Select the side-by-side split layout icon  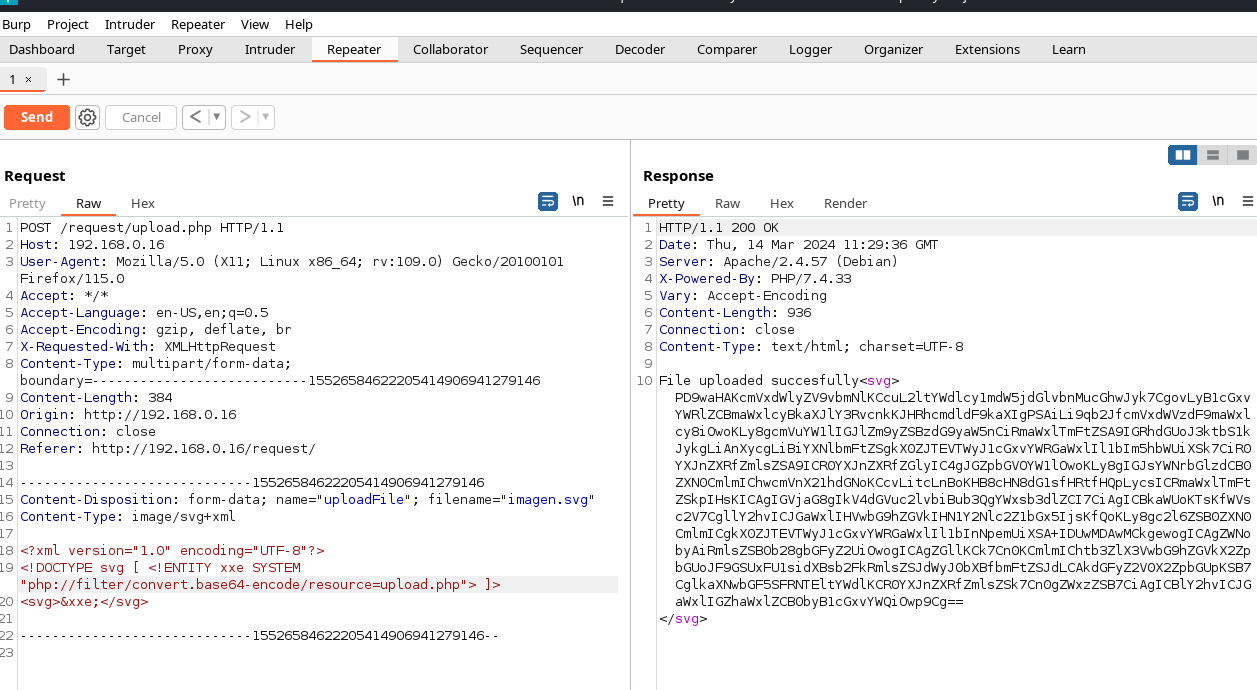pyautogui.click(x=1183, y=155)
